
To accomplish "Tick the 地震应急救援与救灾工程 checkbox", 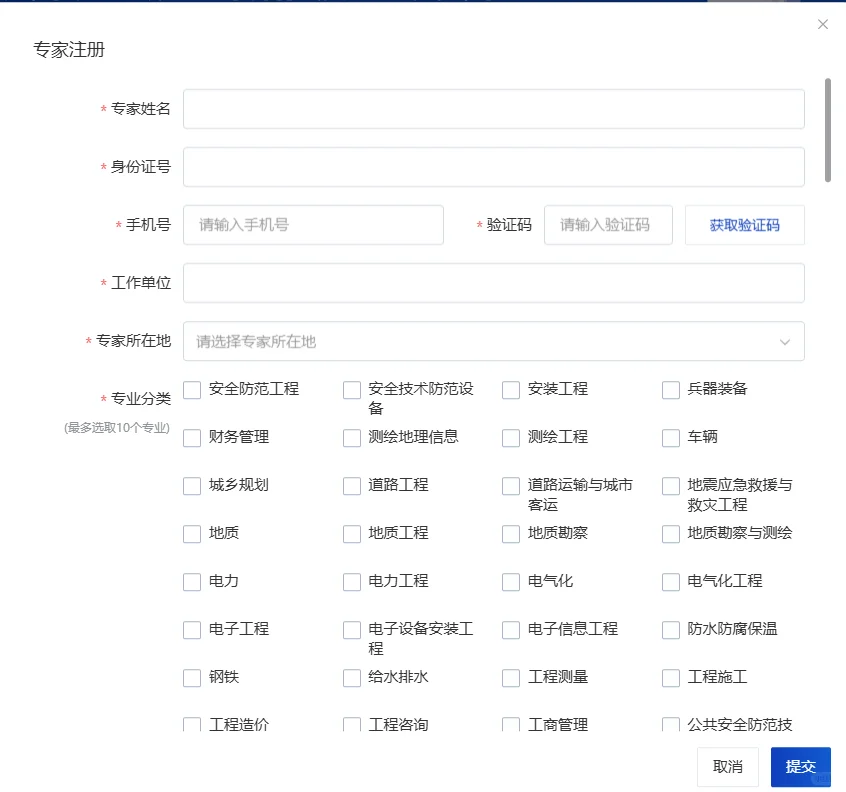I will click(x=670, y=486).
